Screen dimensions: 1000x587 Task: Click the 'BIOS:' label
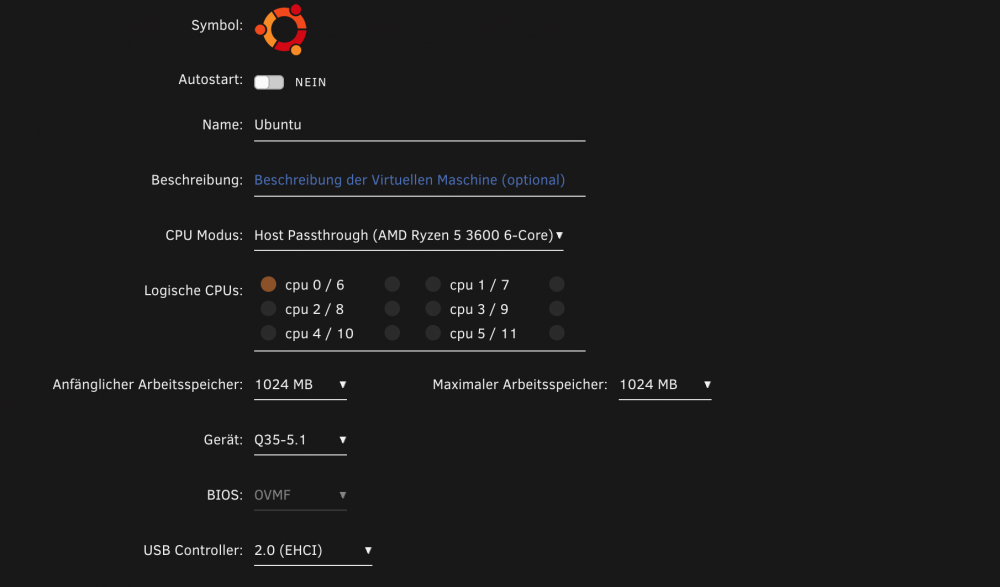(224, 495)
